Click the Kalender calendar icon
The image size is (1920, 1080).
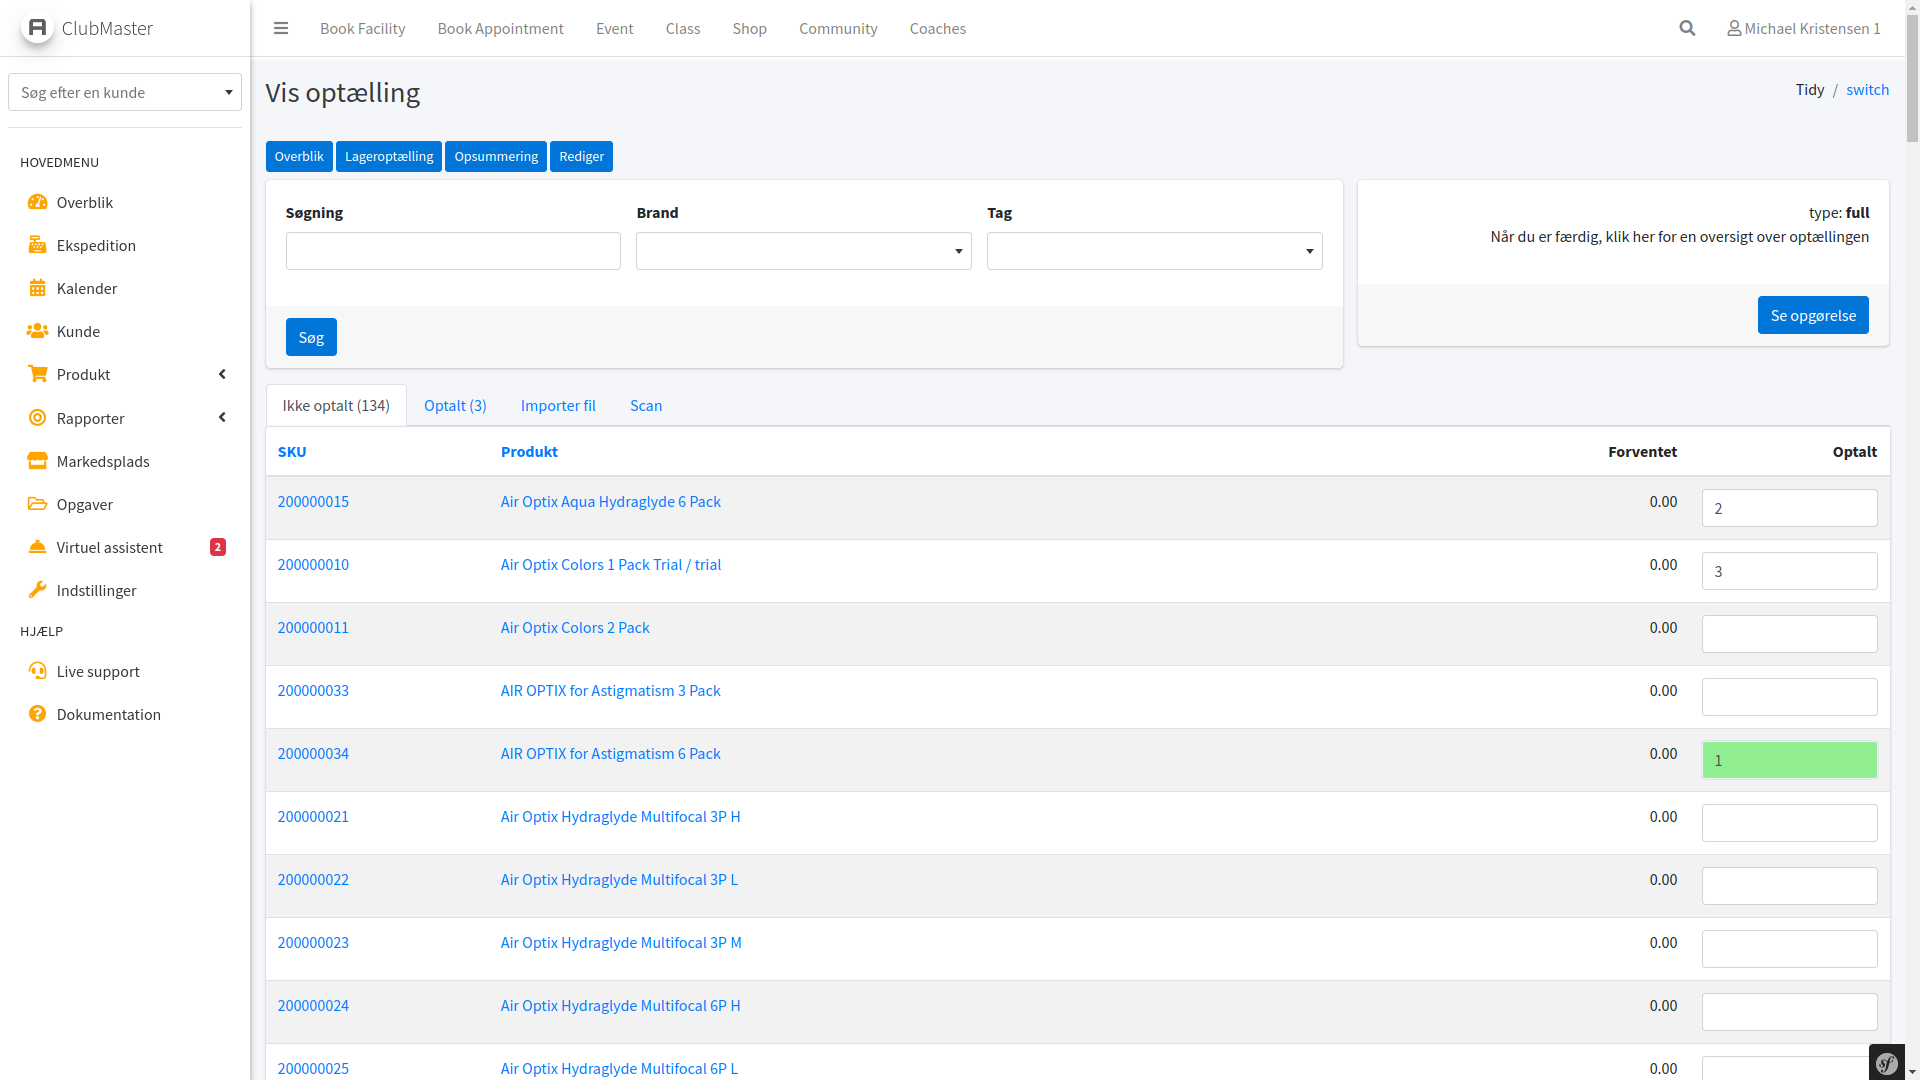point(37,288)
